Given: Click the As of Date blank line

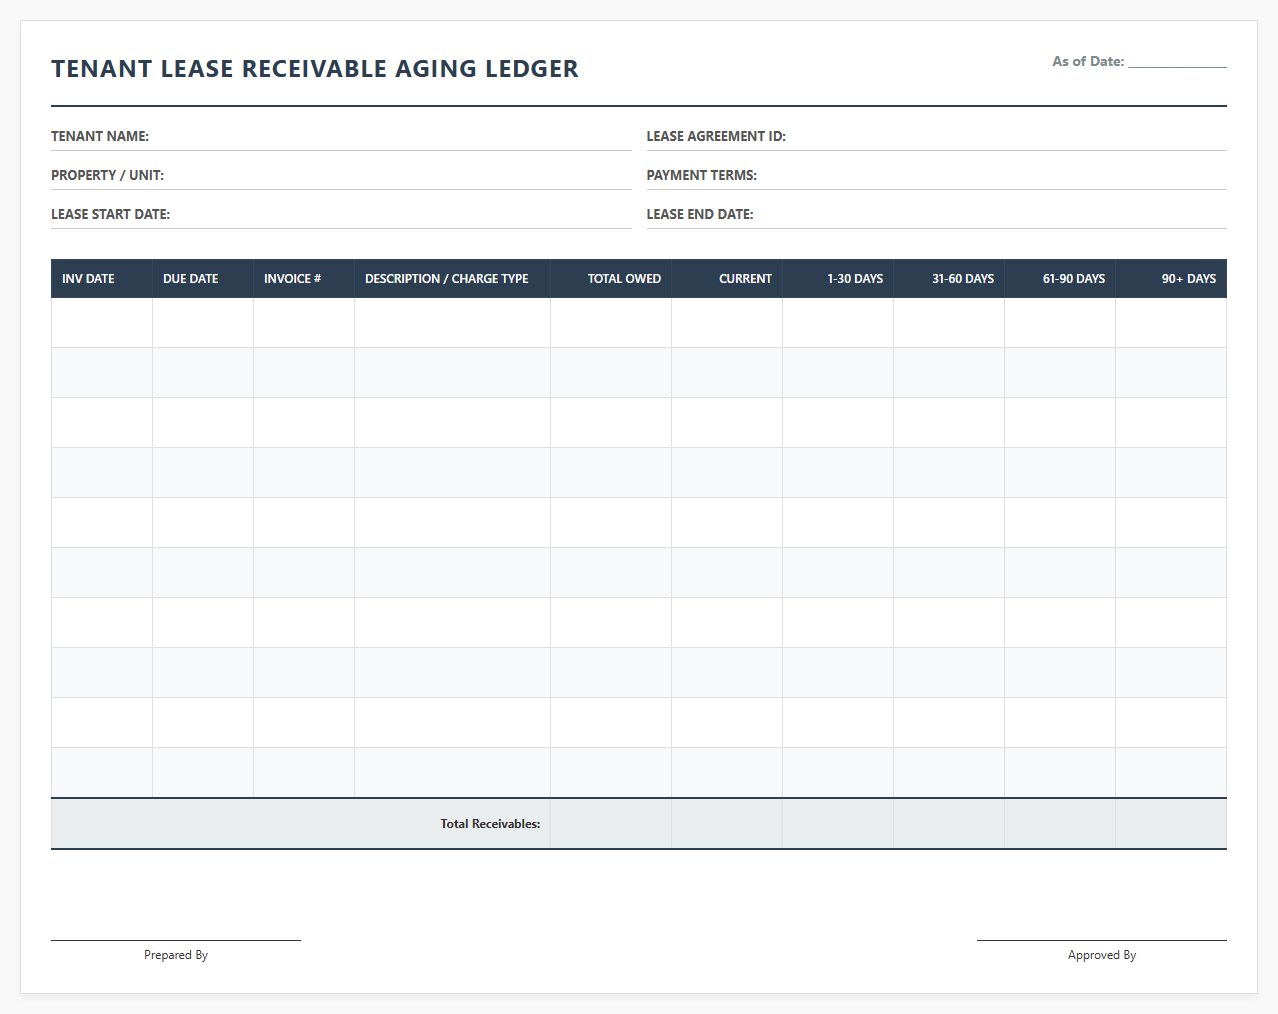Looking at the screenshot, I should pyautogui.click(x=1177, y=62).
